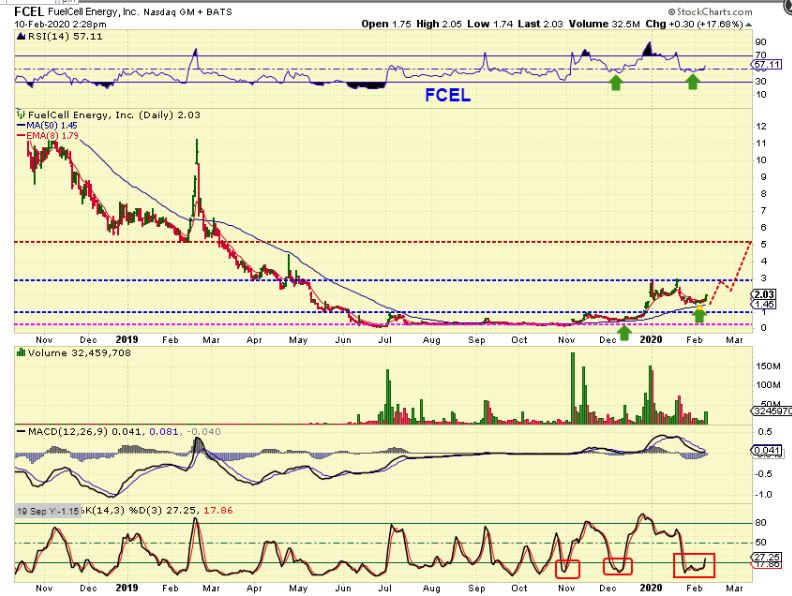Click the February green arrow on price chart
The height and width of the screenshot is (596, 792).
[x=700, y=316]
